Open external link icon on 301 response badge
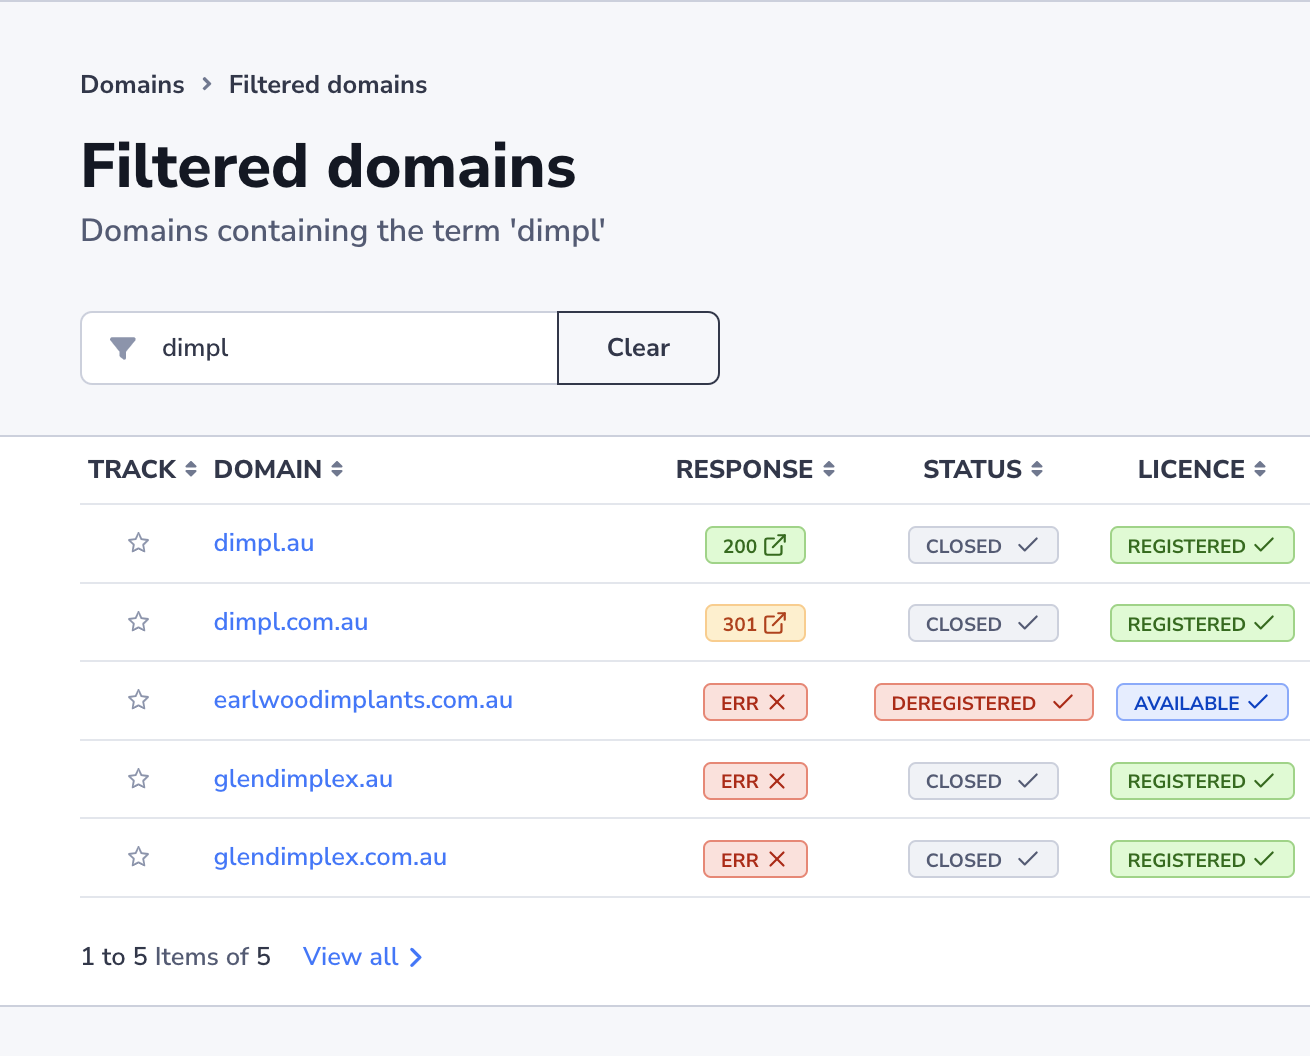Screen dimensions: 1310x1056 tap(775, 623)
